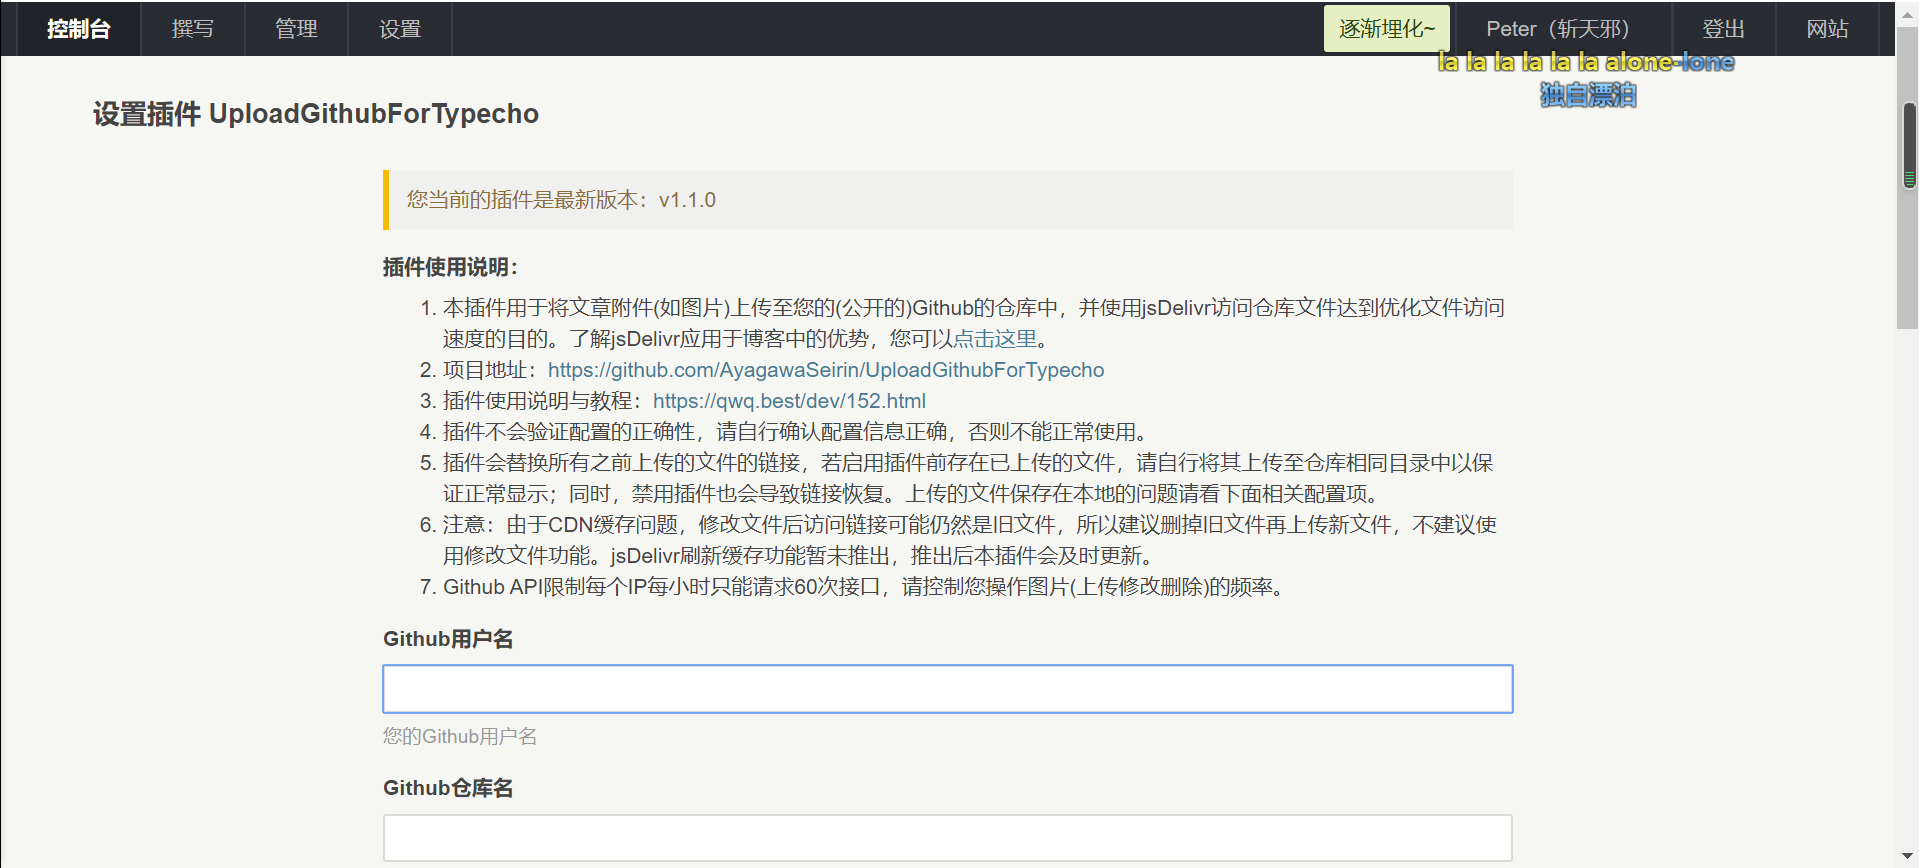
Task: Click the Github仓库名 label
Action: (x=448, y=788)
